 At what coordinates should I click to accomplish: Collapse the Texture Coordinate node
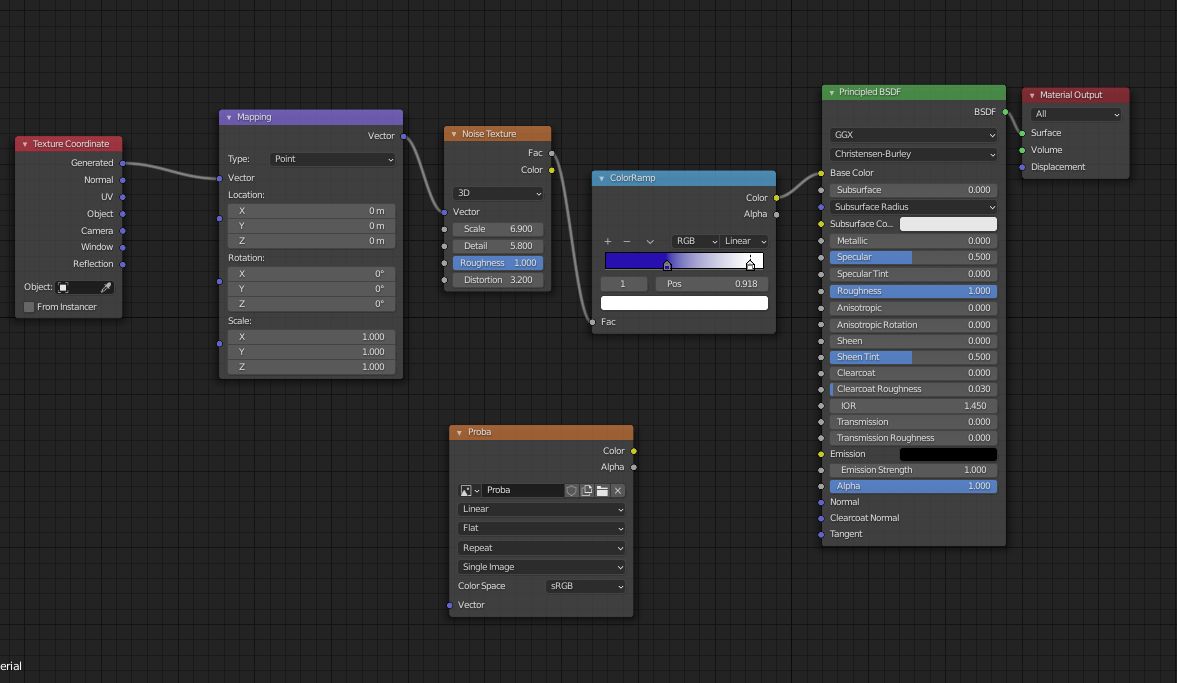pos(25,144)
